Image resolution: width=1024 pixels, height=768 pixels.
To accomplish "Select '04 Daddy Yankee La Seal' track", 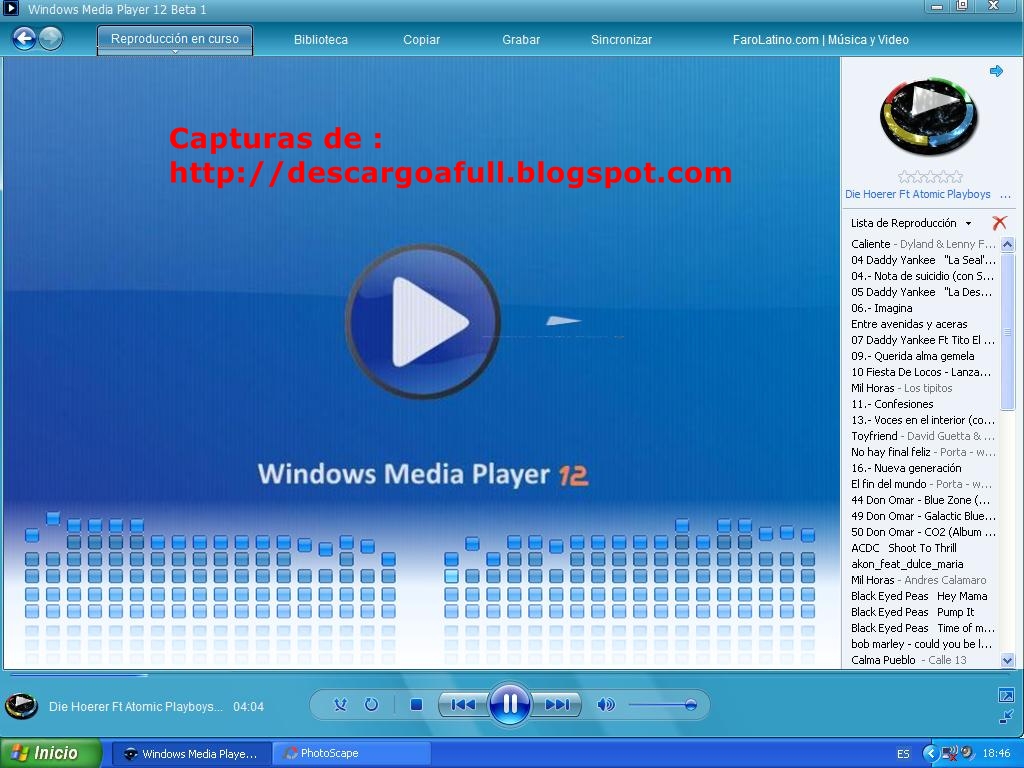I will [923, 260].
